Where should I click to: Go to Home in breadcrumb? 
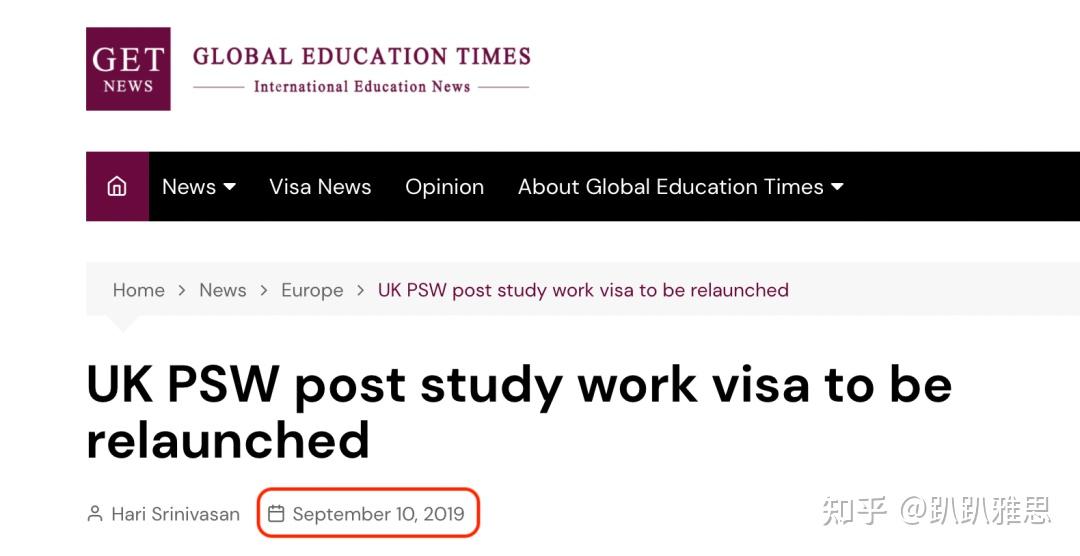click(138, 290)
